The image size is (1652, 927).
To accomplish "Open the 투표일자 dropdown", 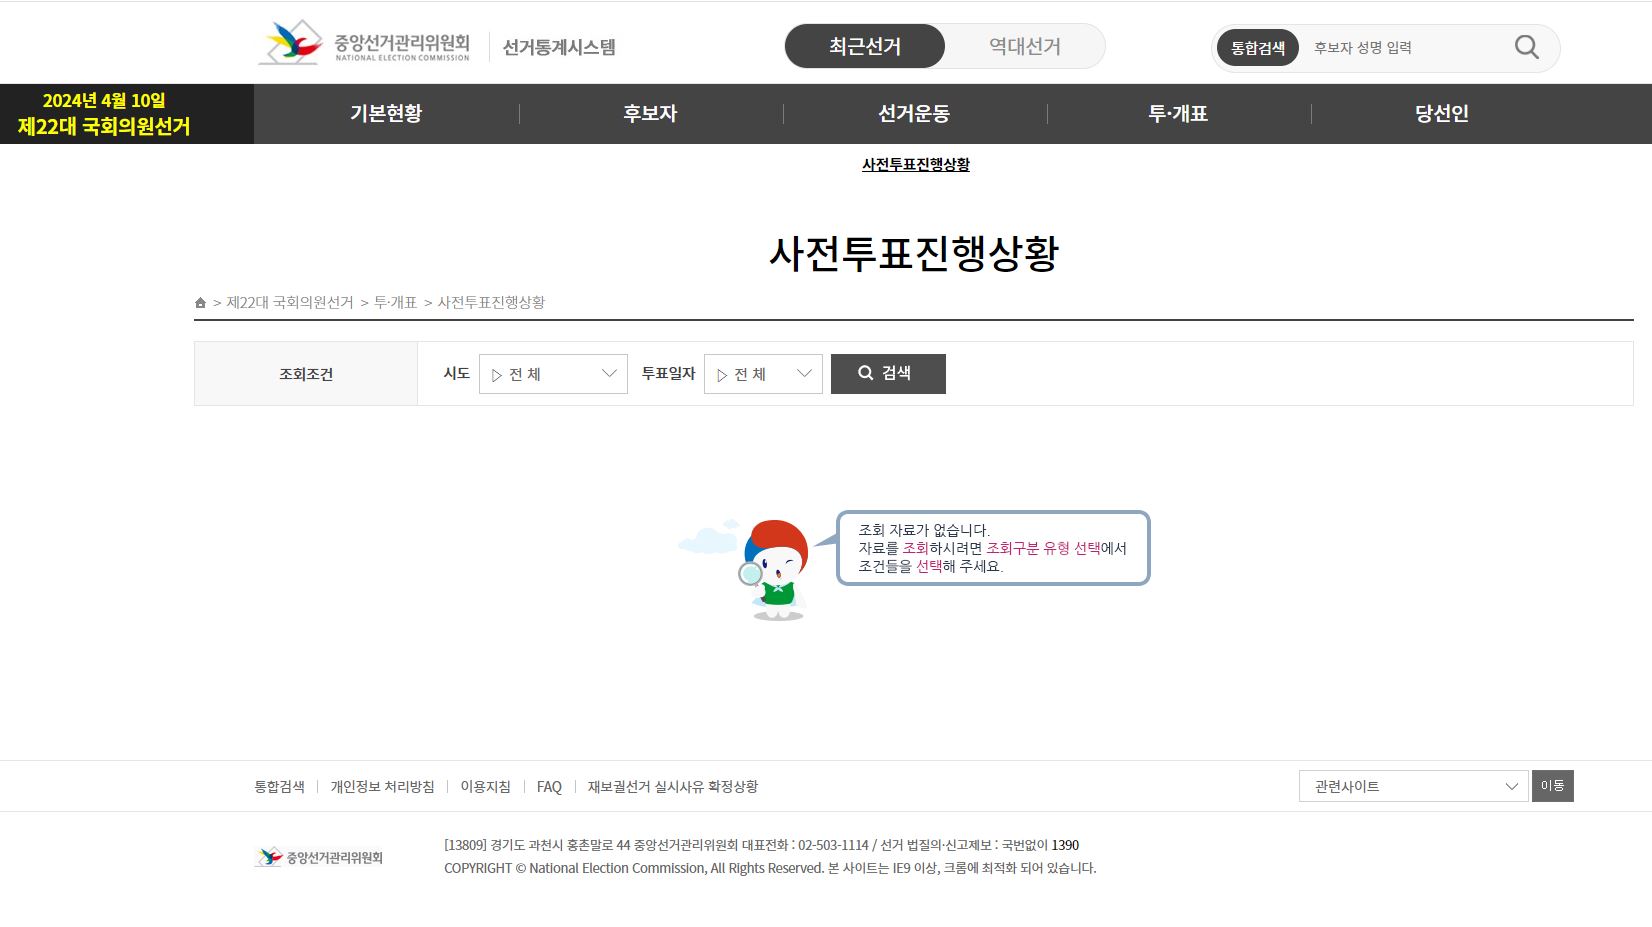I will [762, 373].
